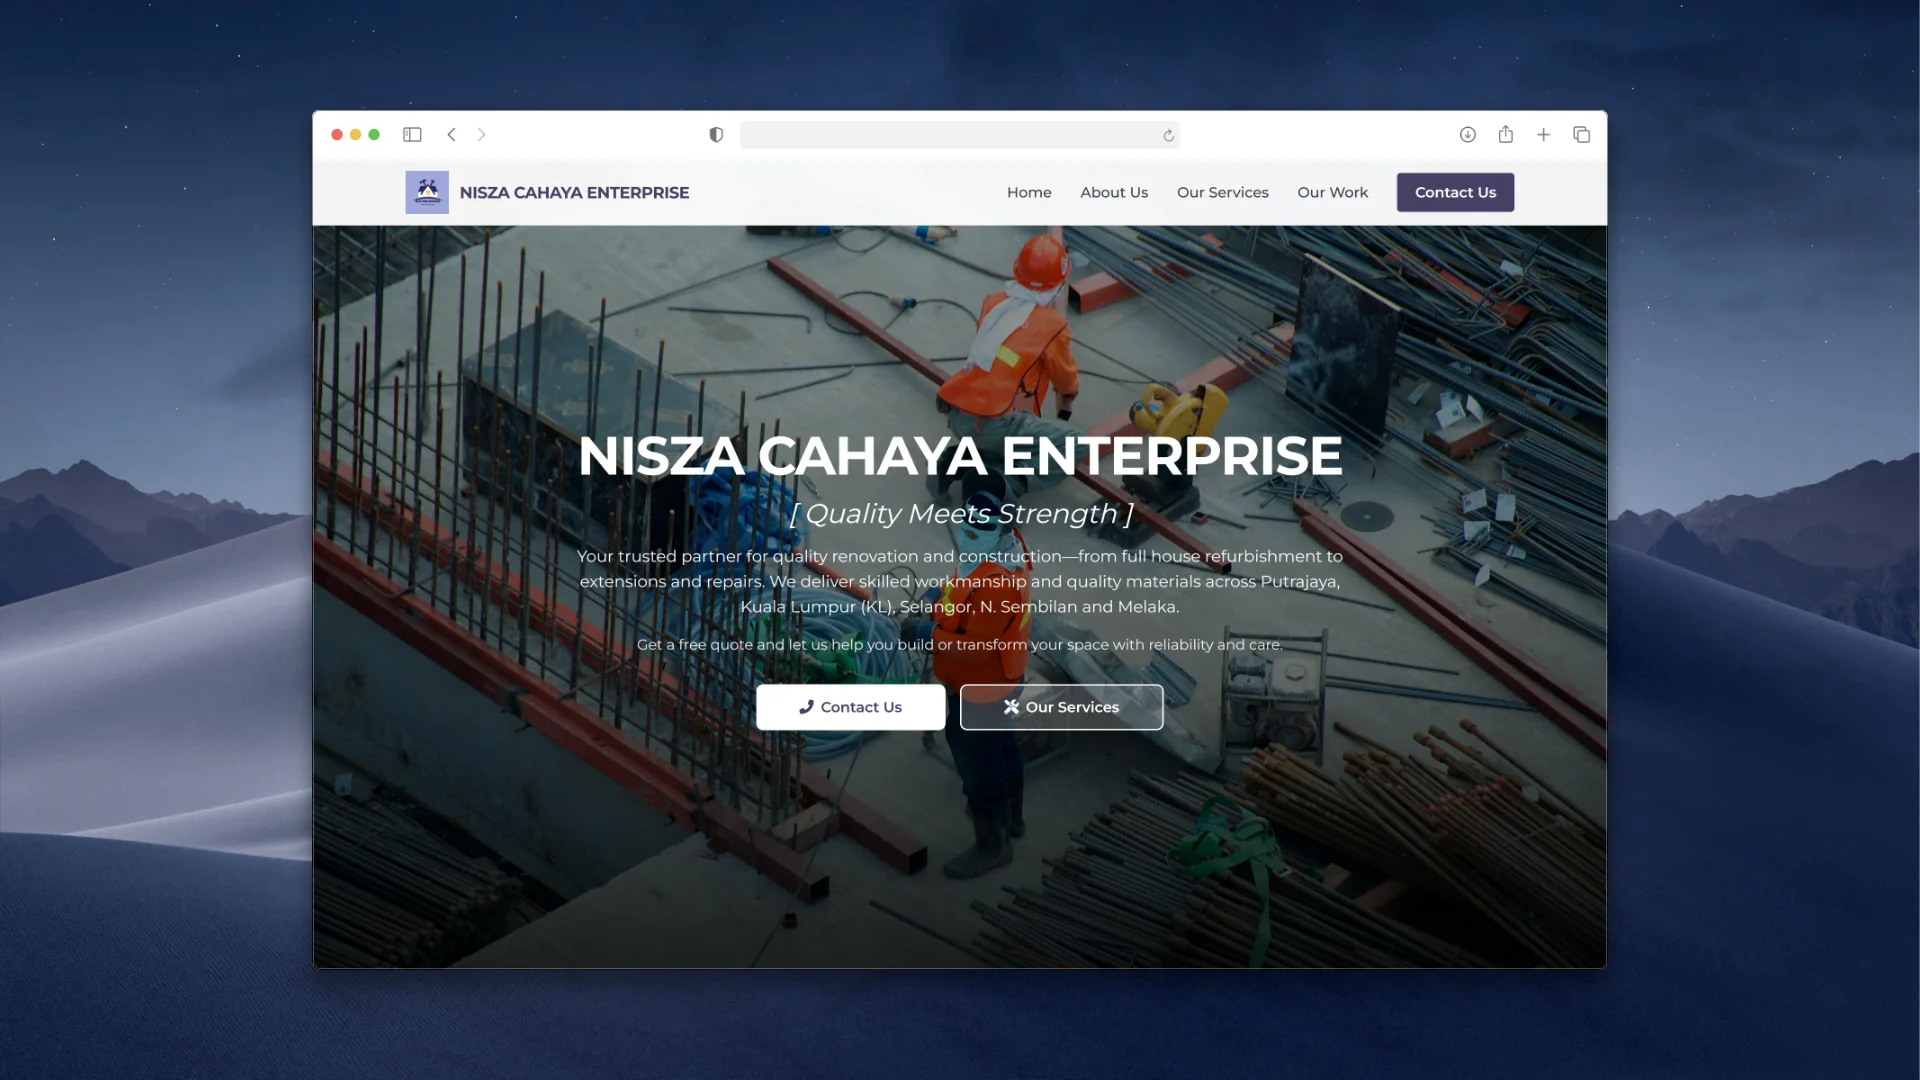
Task: Click the forward navigation arrow
Action: coord(482,134)
